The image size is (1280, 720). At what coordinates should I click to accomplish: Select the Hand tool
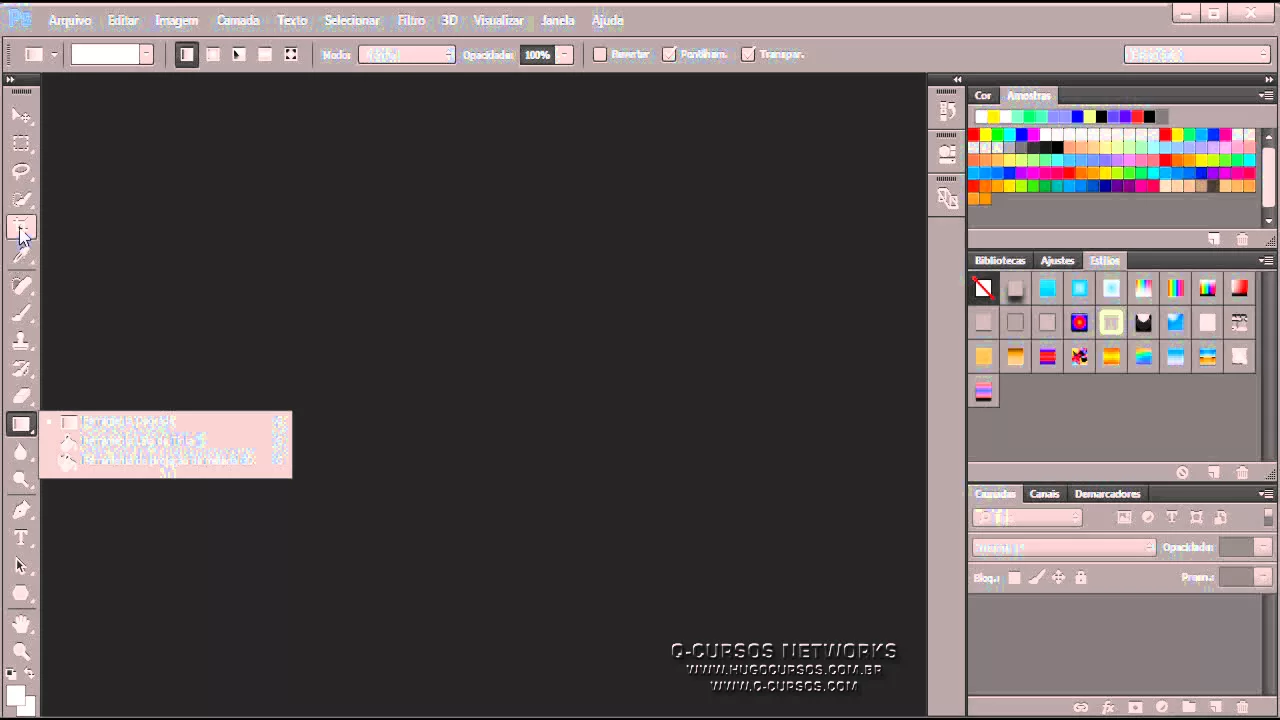[21, 624]
